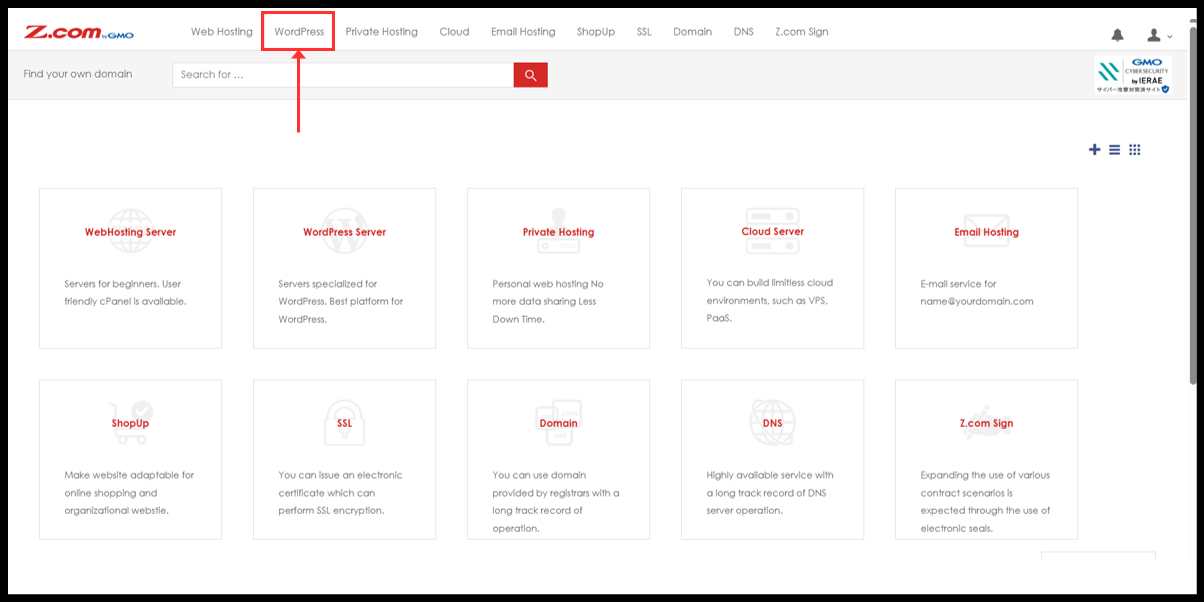Click the WebHosting Server globe icon
Viewport: 1204px width, 602px height.
click(x=130, y=231)
